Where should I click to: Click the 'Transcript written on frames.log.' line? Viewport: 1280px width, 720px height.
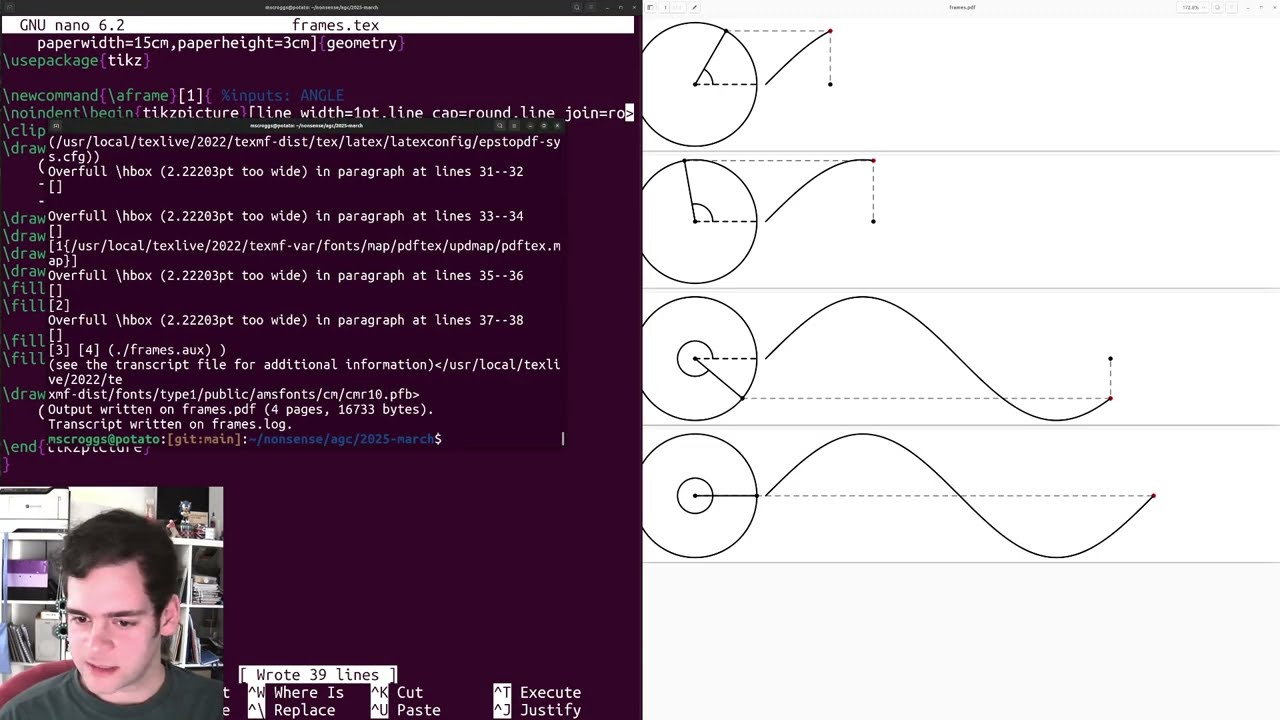(x=170, y=424)
